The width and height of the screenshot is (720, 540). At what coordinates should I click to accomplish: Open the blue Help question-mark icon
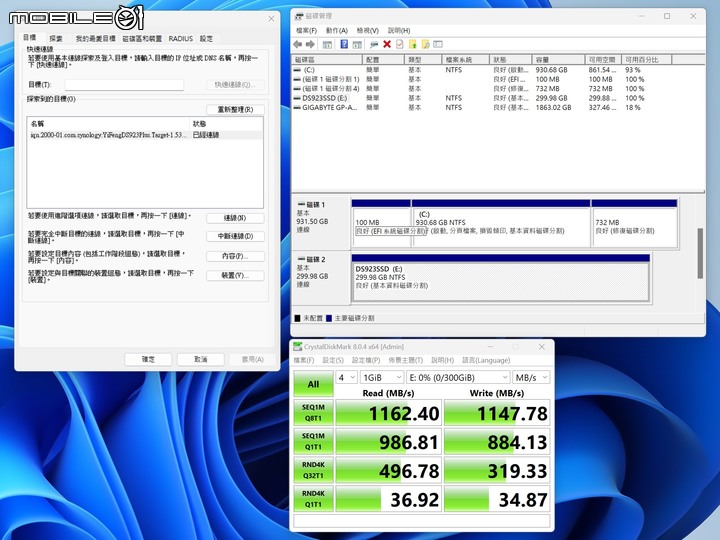click(344, 45)
